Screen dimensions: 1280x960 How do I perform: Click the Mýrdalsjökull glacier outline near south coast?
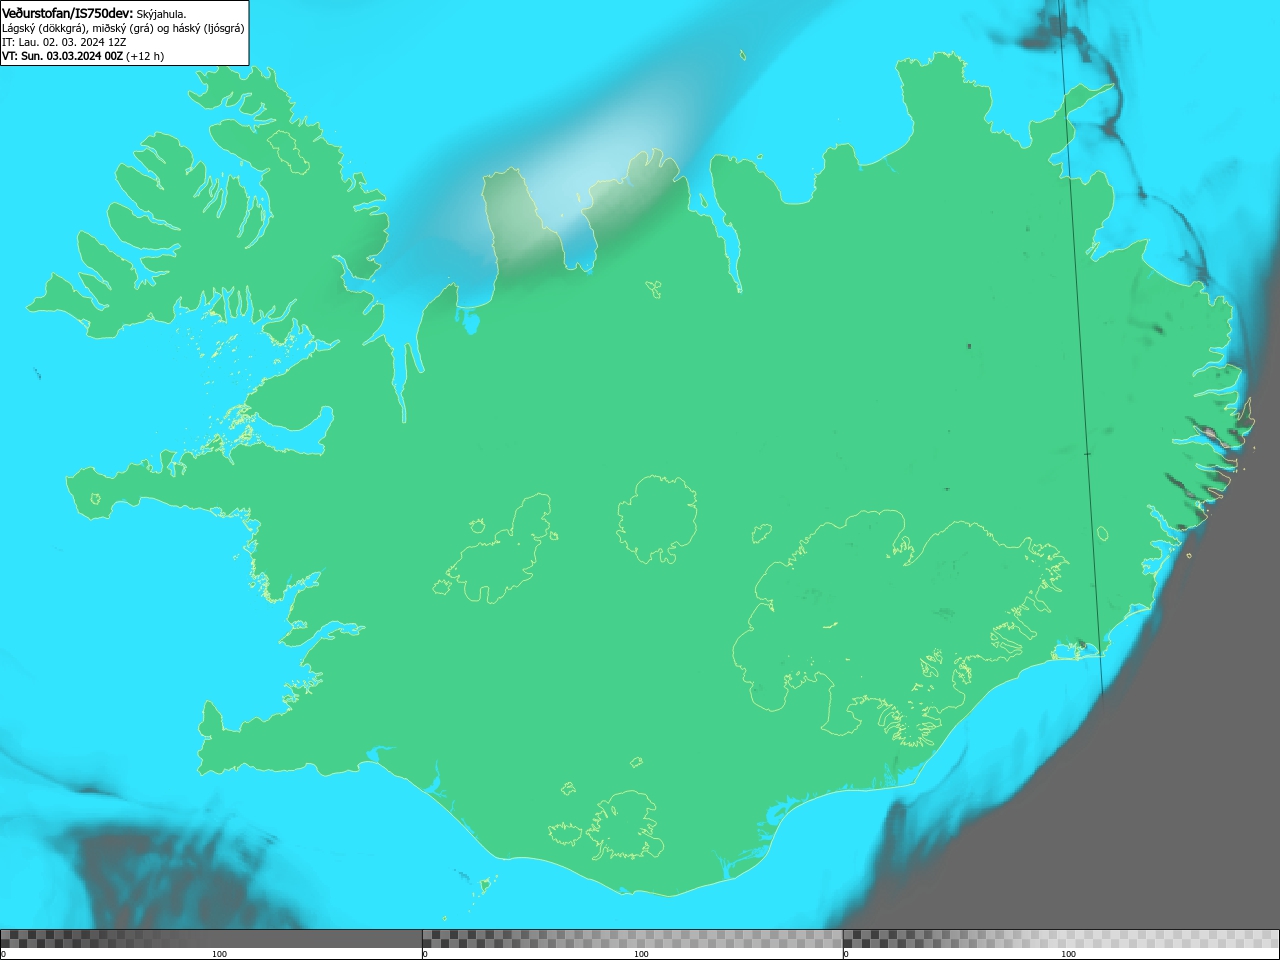[x=625, y=826]
